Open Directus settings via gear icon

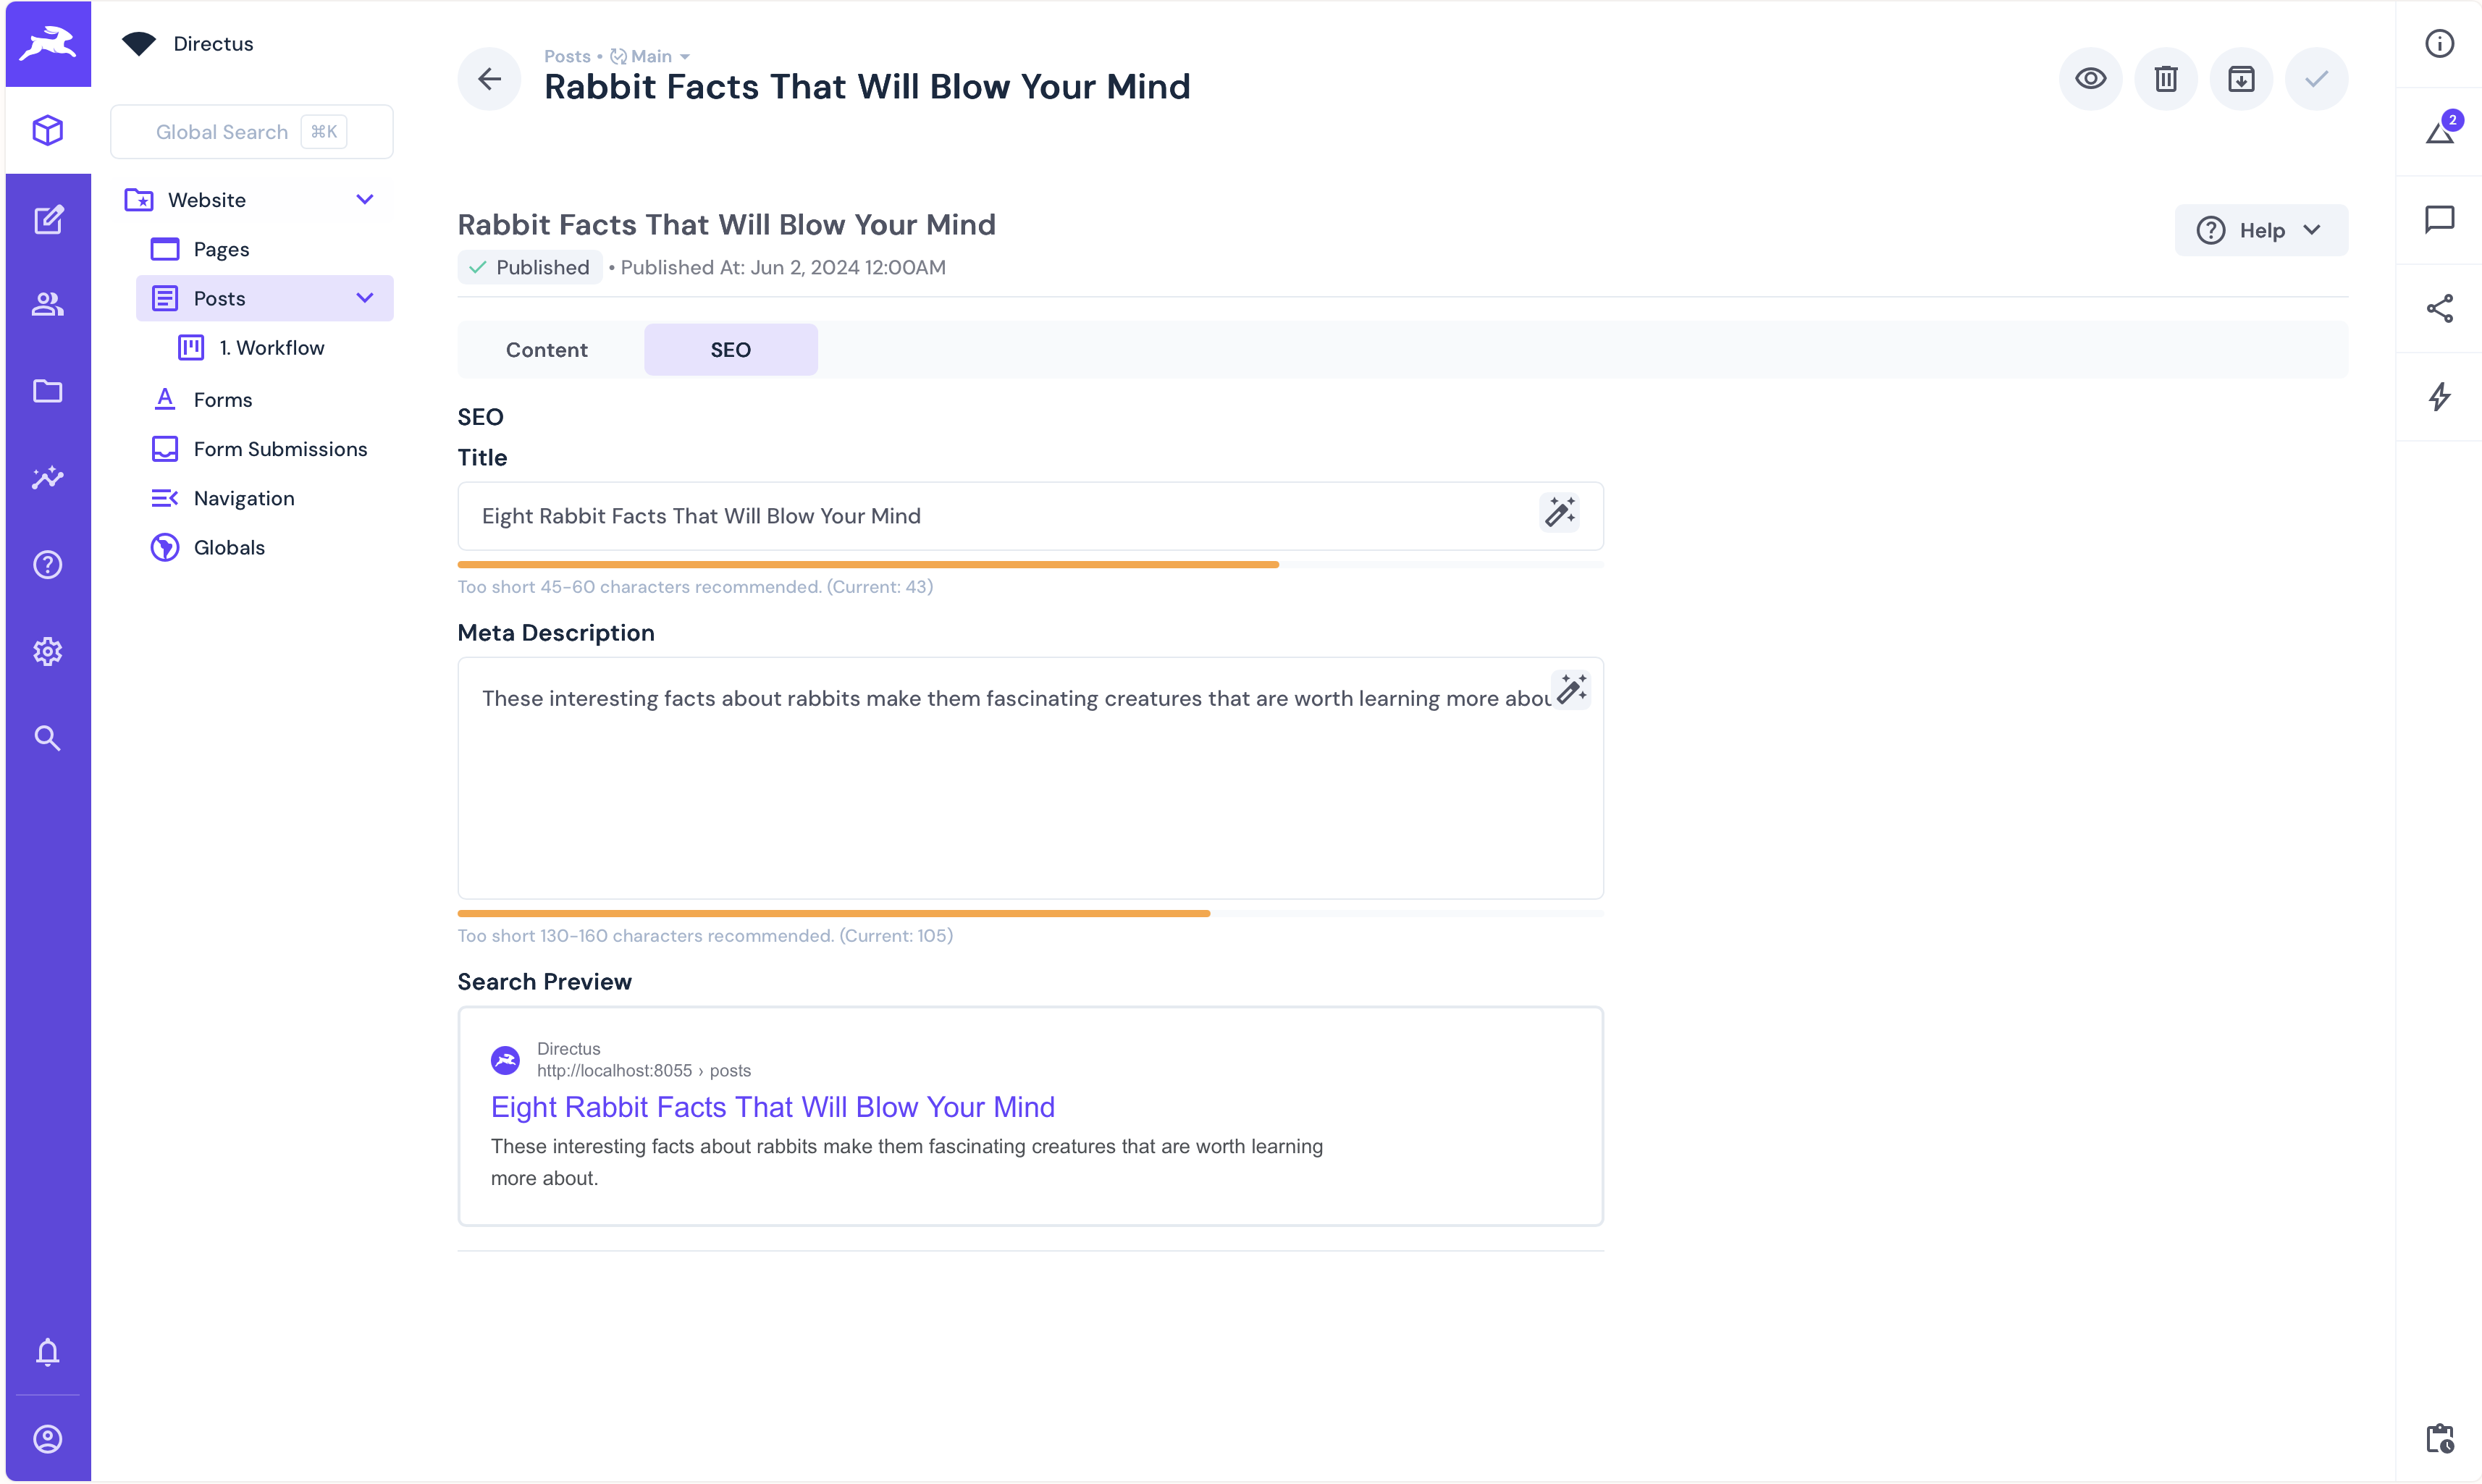coord(48,651)
